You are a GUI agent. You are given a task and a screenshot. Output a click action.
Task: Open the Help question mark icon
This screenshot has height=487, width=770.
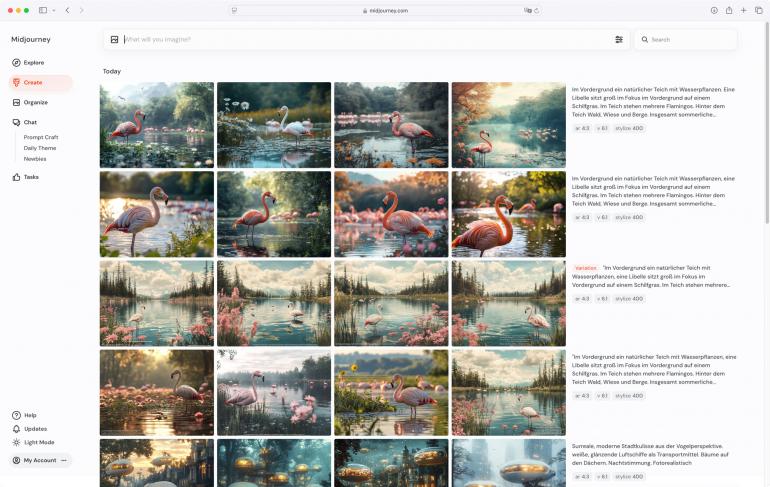[x=16, y=415]
